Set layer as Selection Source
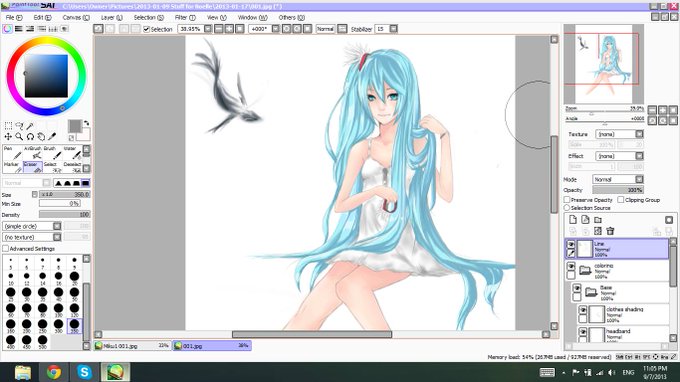Screen dimensions: 680x382 click(x=567, y=208)
